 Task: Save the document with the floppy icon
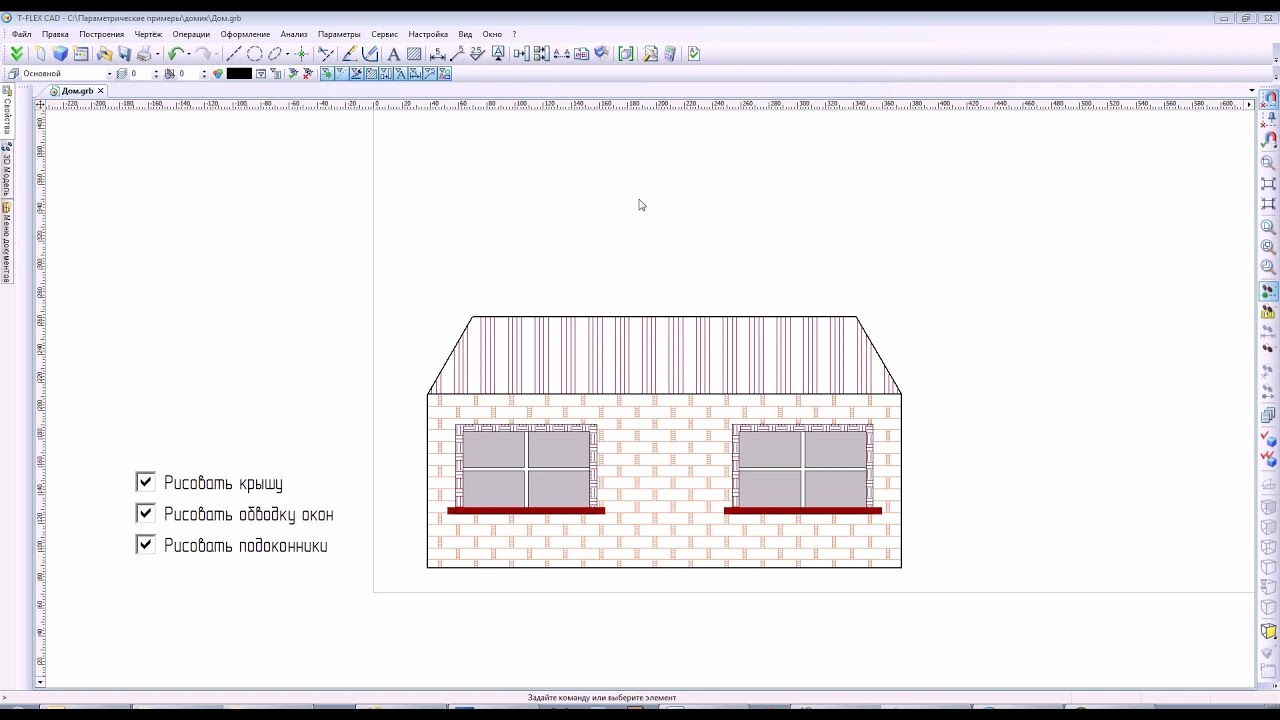124,54
